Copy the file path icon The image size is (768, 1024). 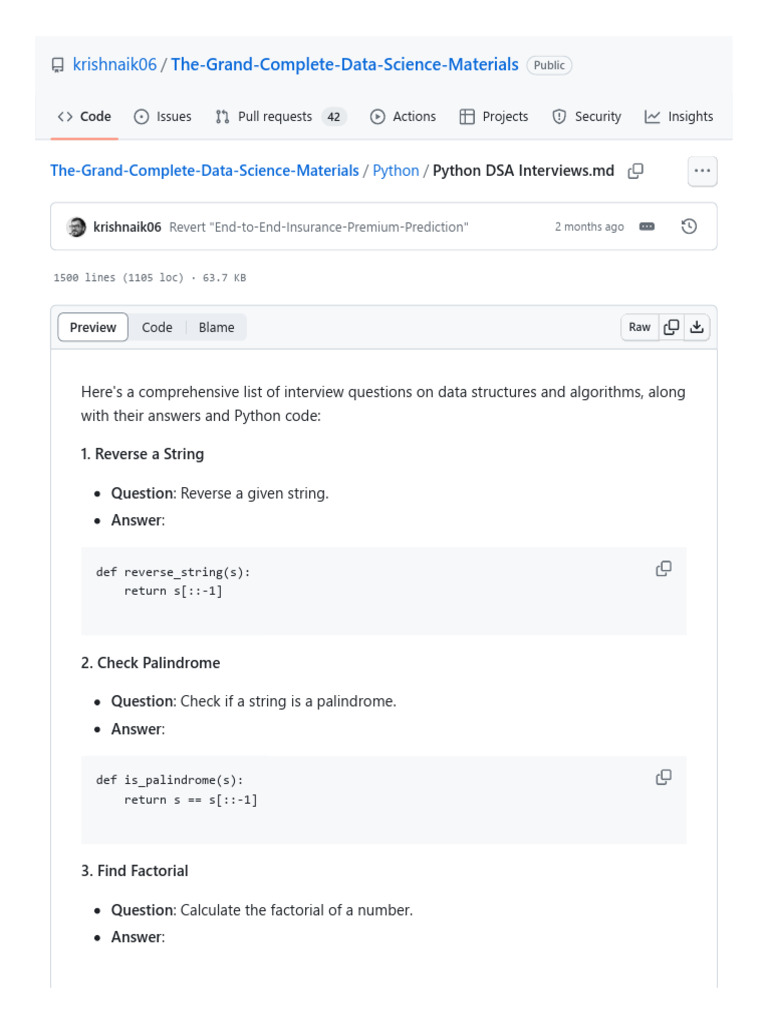coord(636,171)
